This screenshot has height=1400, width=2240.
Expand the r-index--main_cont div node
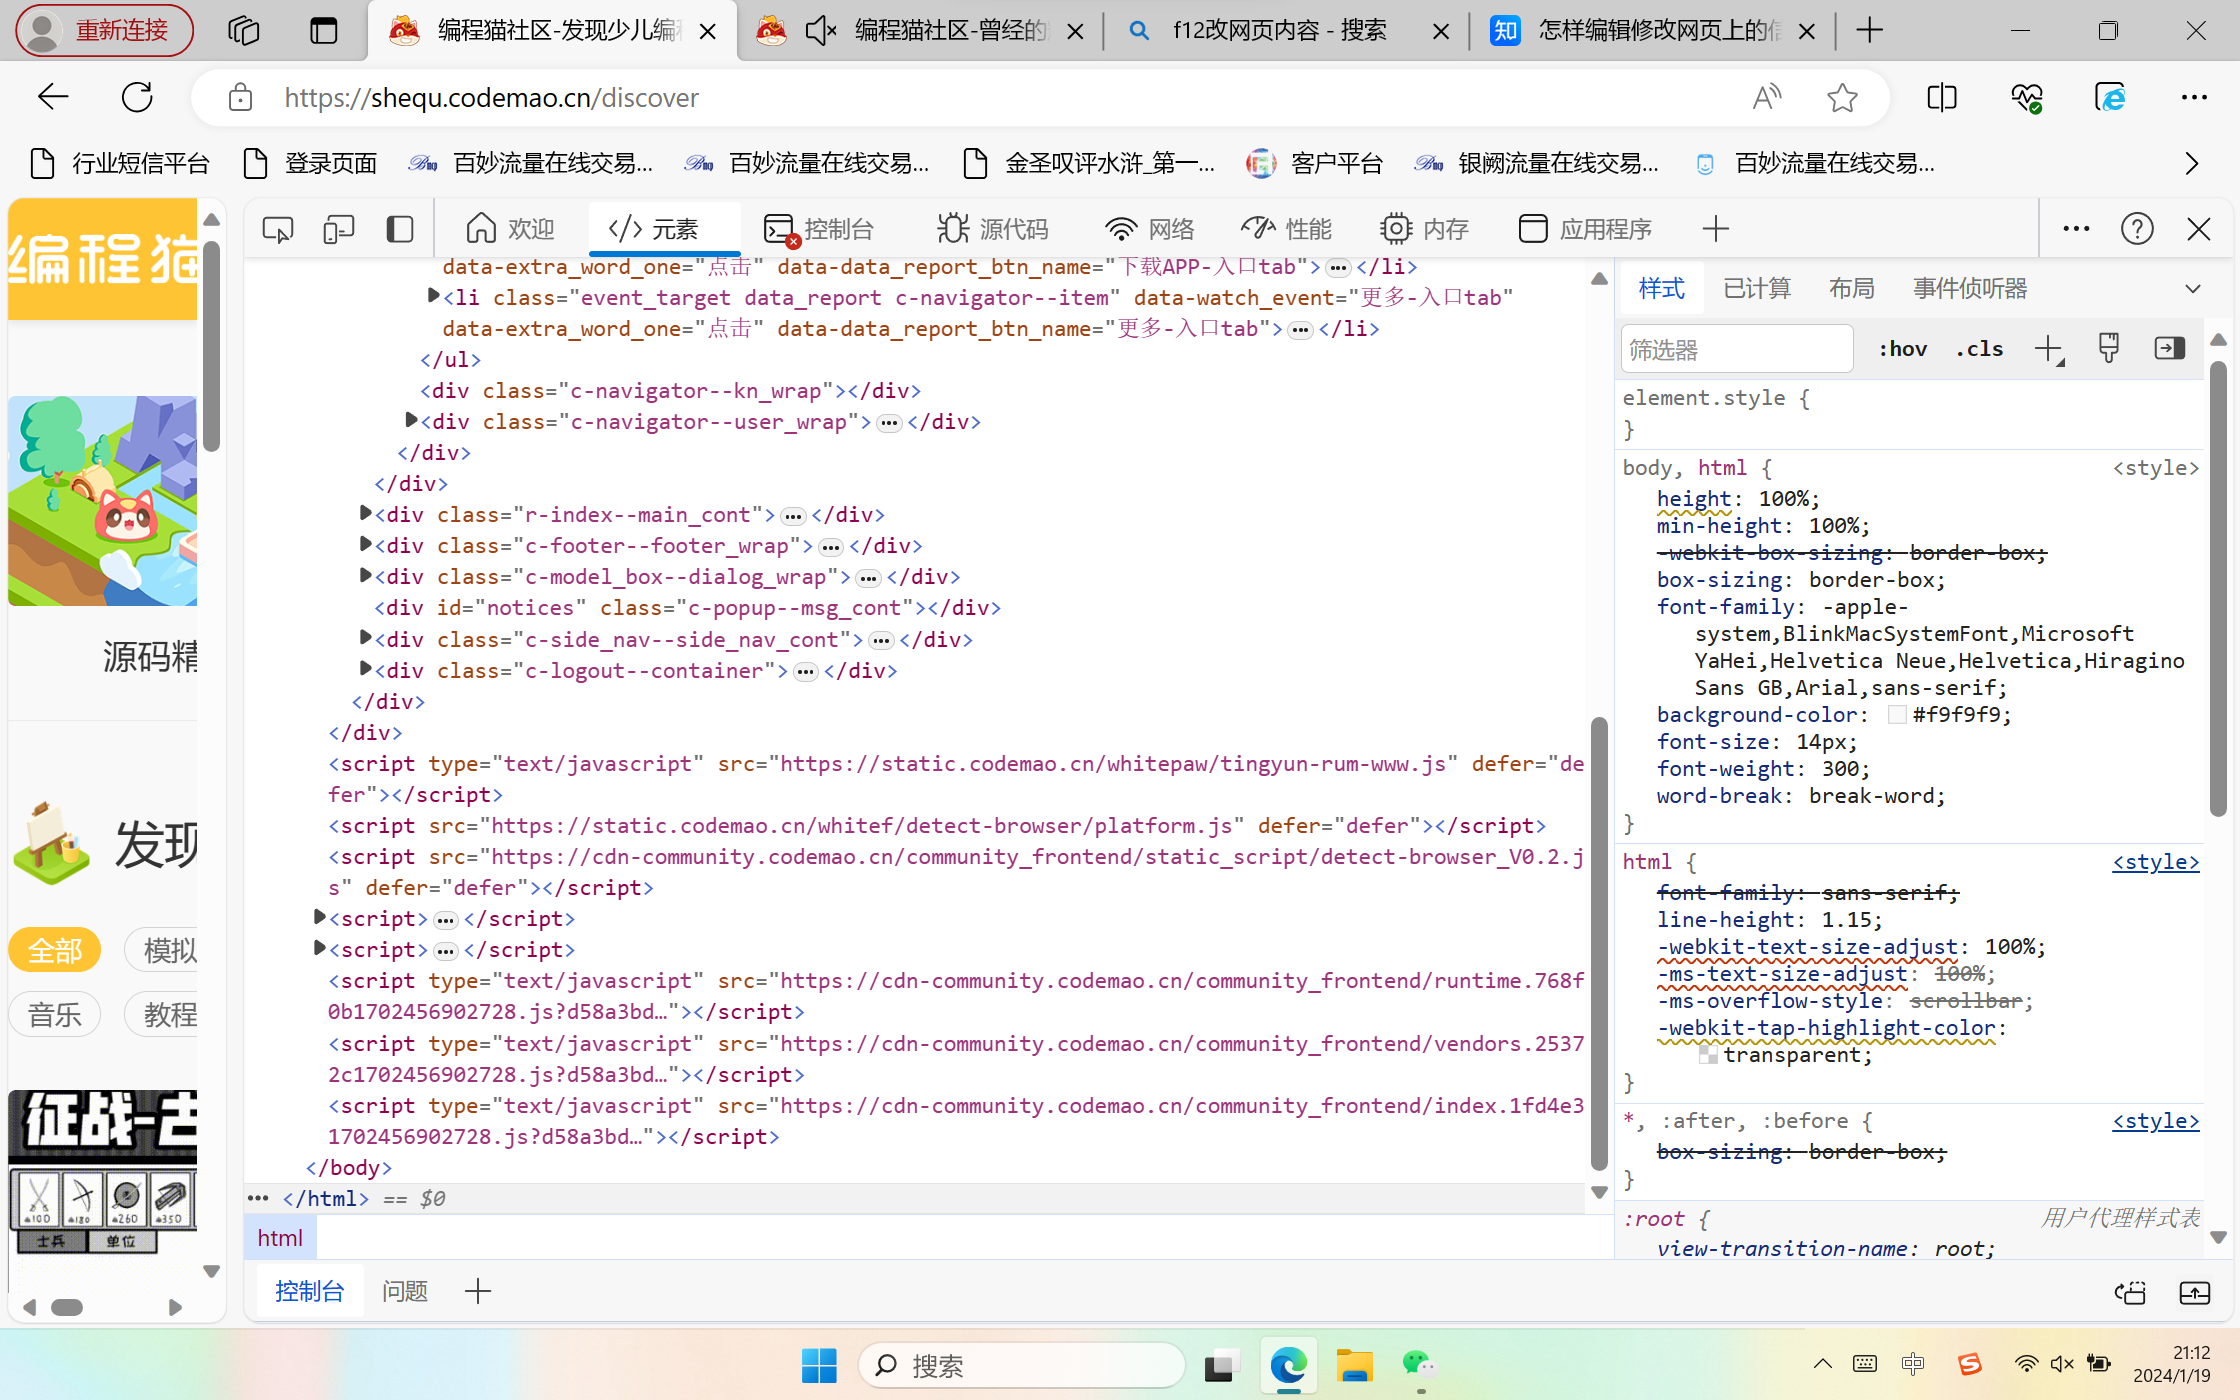coord(366,514)
